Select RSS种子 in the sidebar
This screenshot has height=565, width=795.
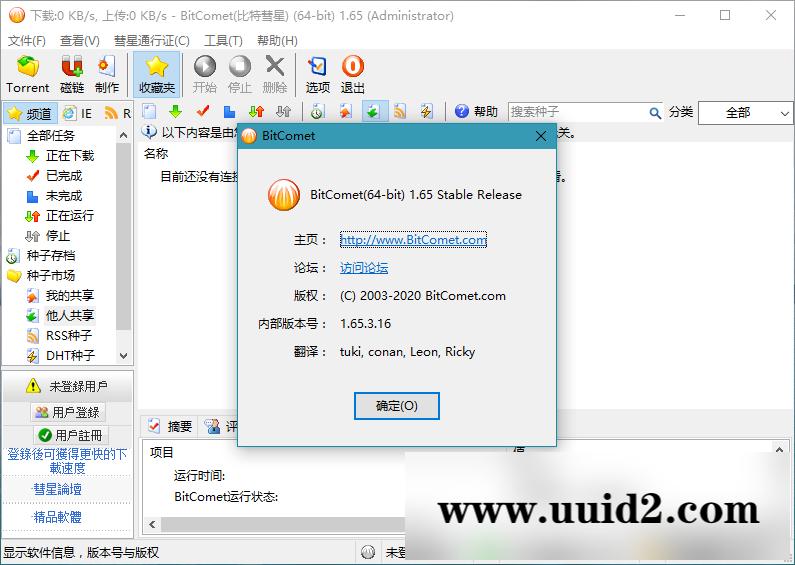pos(68,336)
